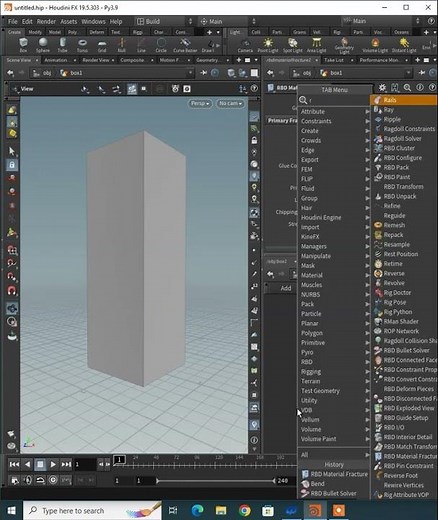Jump to the first frame
Image resolution: width=438 pixels, height=520 pixels.
14,464
